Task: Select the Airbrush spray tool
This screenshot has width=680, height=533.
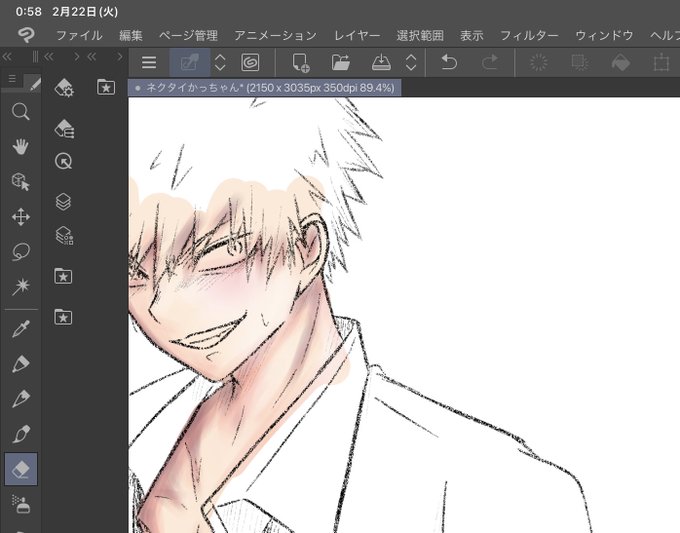Action: coord(21,504)
